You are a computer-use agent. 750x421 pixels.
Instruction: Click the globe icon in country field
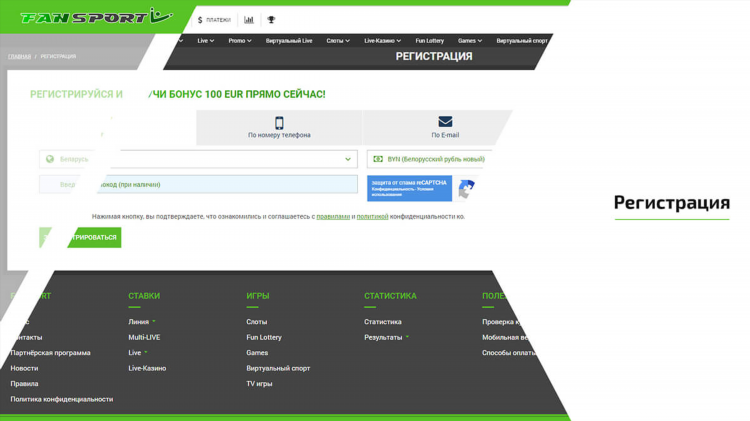[x=50, y=159]
